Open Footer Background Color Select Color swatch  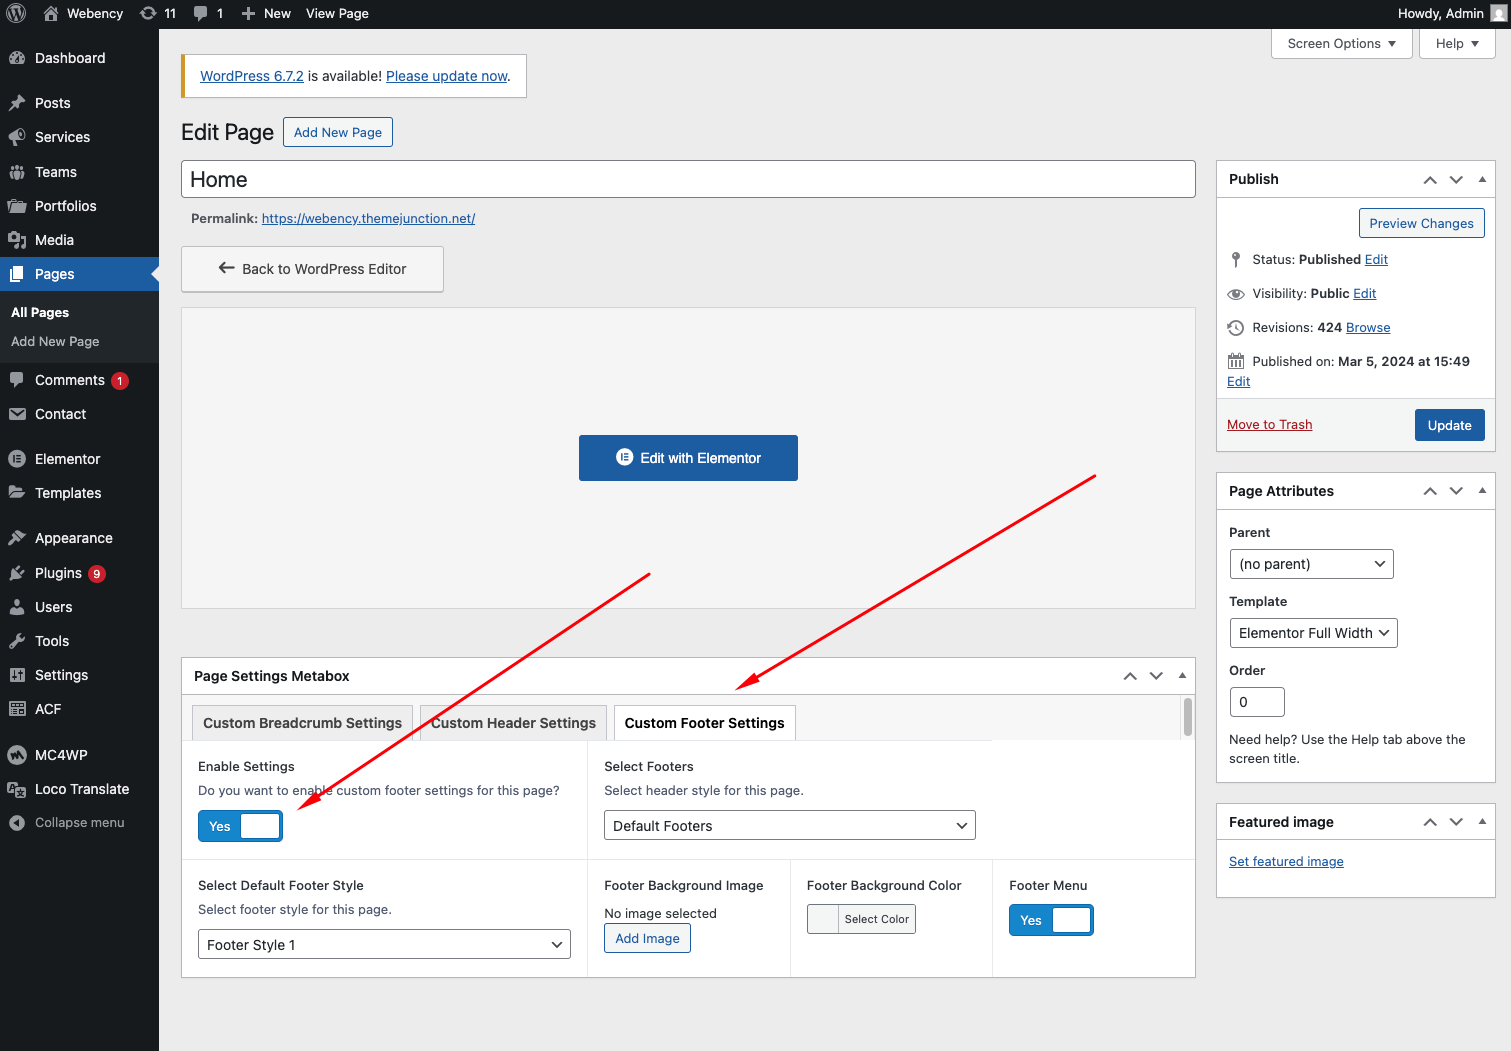click(861, 919)
